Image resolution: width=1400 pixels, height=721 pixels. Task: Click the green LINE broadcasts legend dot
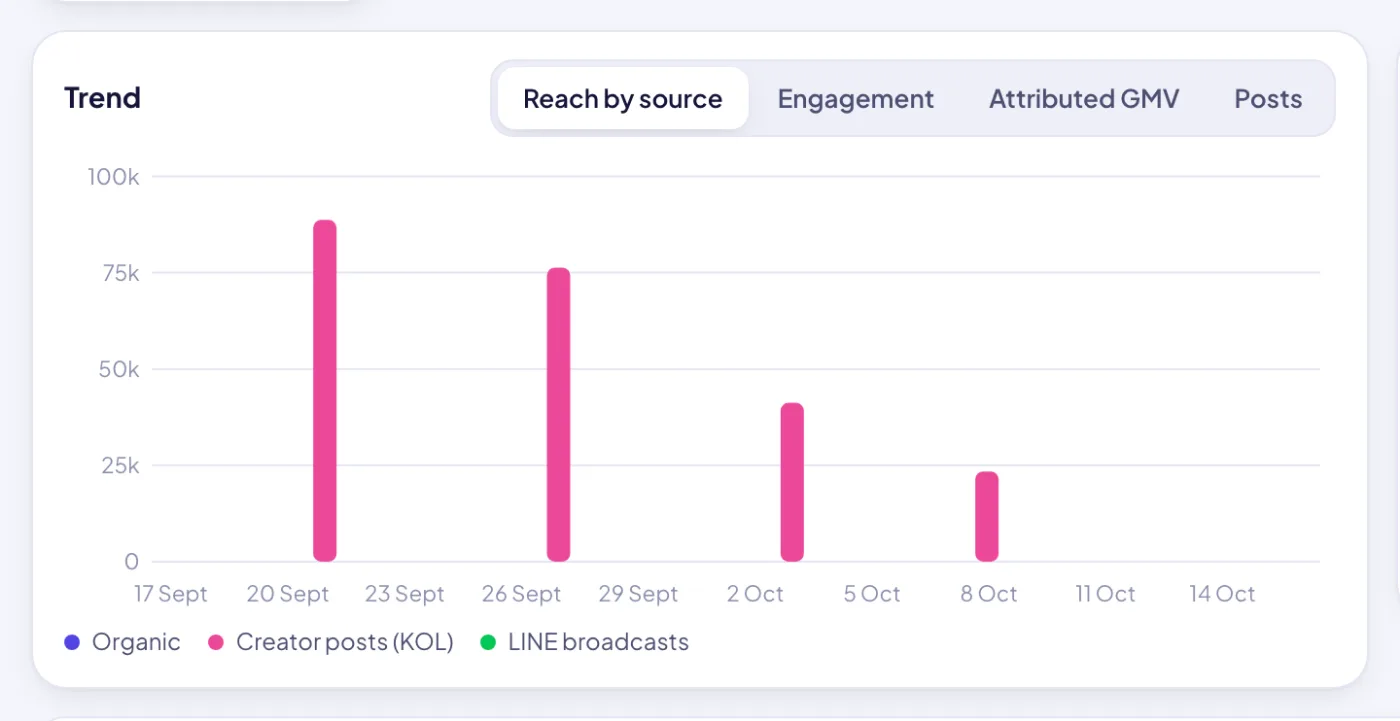pyautogui.click(x=488, y=642)
